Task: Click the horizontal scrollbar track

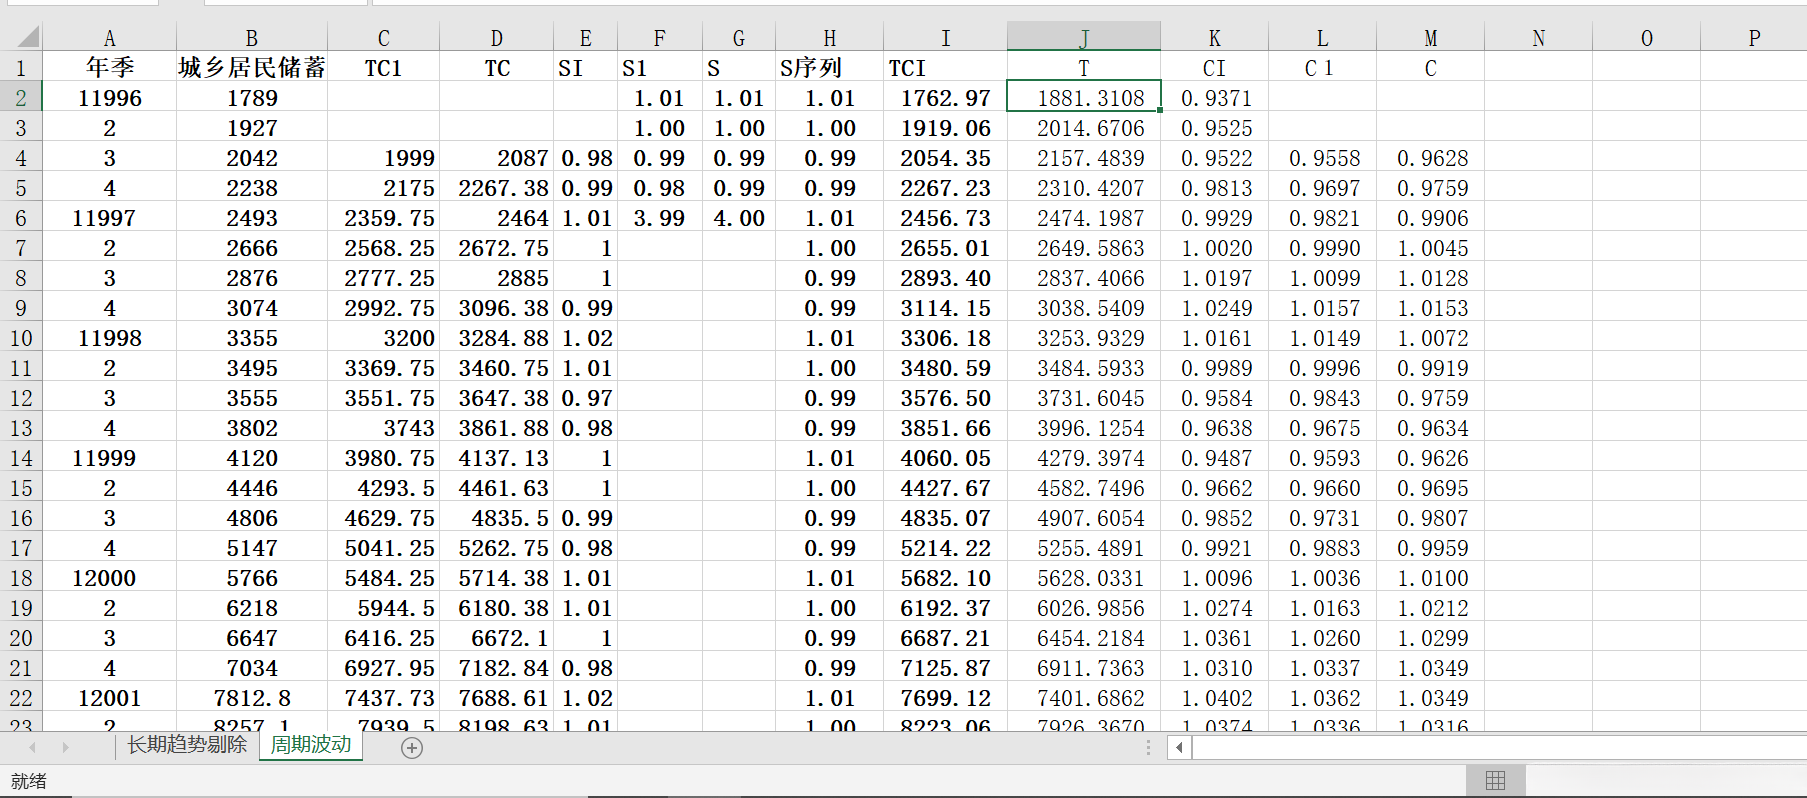Action: [x=1500, y=747]
